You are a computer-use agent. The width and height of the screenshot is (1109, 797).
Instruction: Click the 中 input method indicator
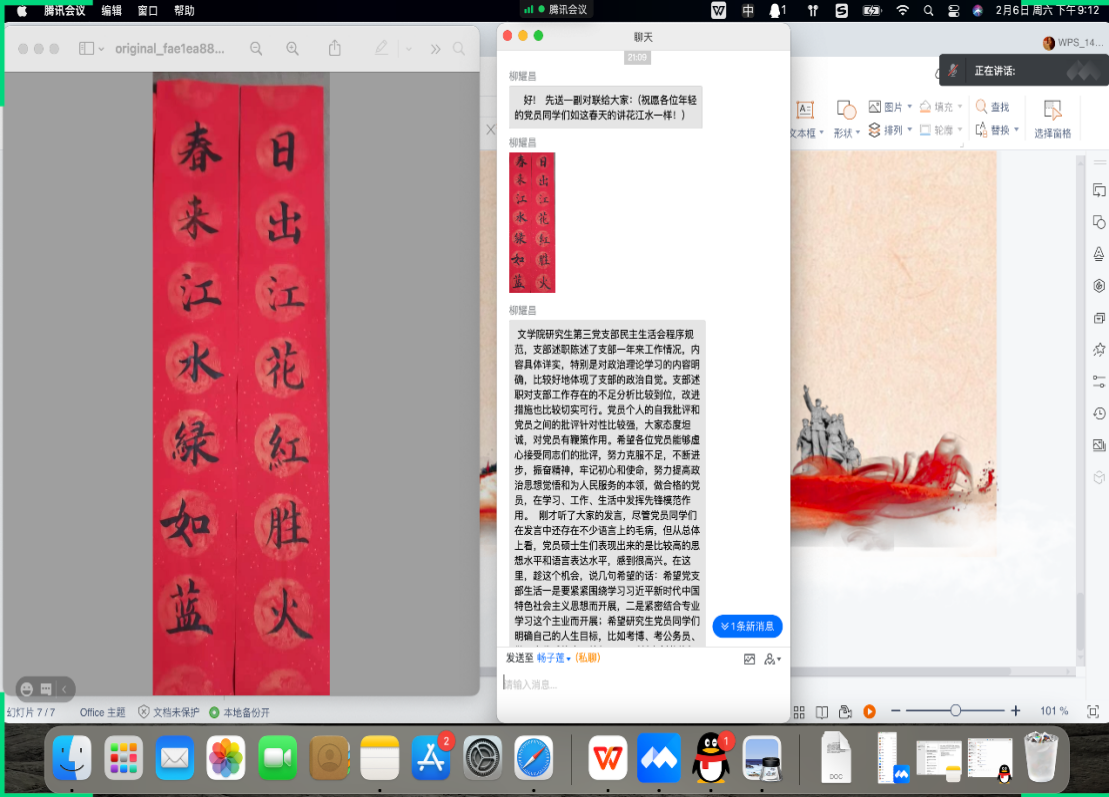coord(748,11)
